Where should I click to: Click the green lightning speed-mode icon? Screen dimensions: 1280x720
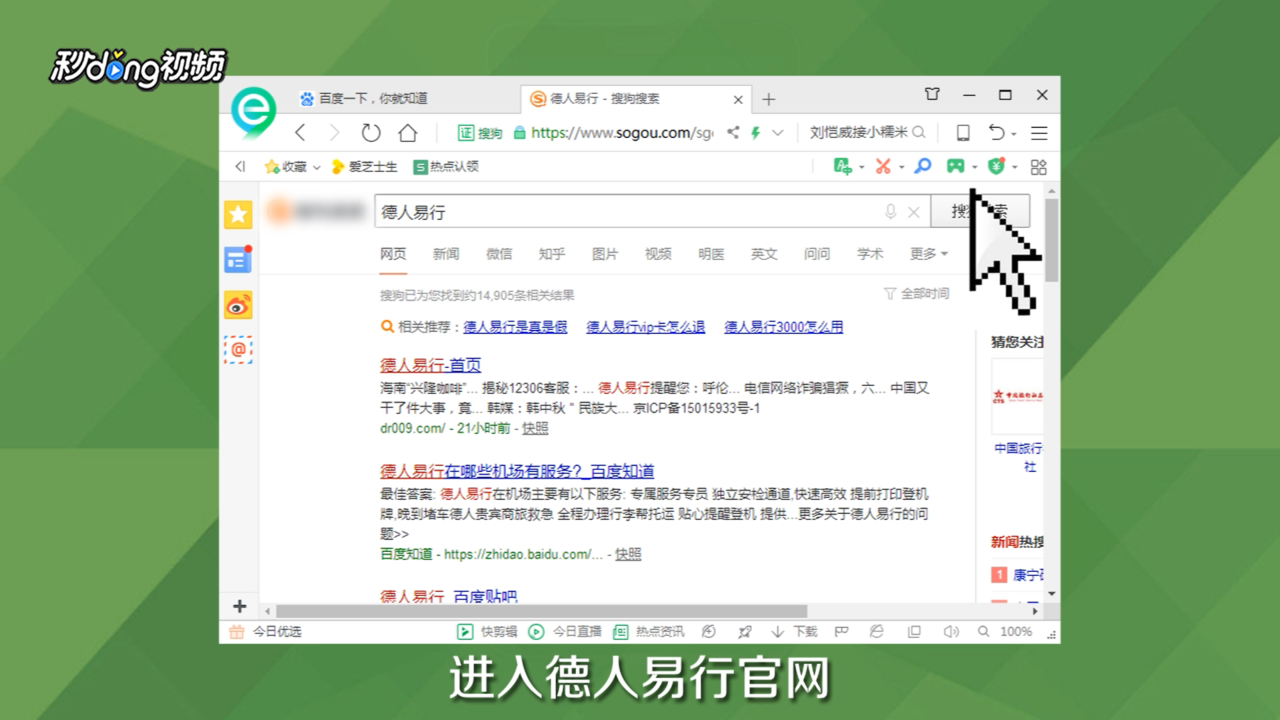pyautogui.click(x=756, y=132)
